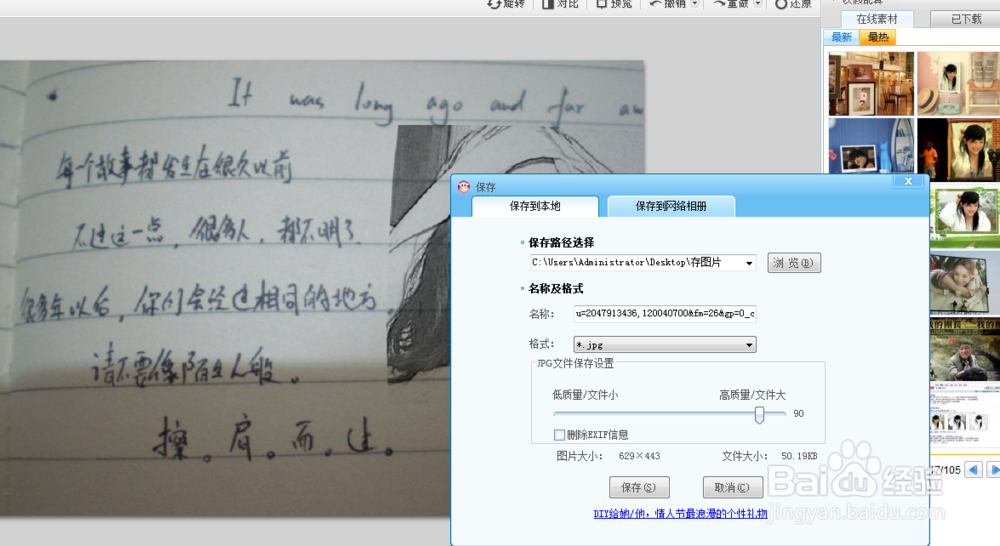Choose the pink shelf frame template thumbnail
The width and height of the screenshot is (1000, 546).
(959, 84)
